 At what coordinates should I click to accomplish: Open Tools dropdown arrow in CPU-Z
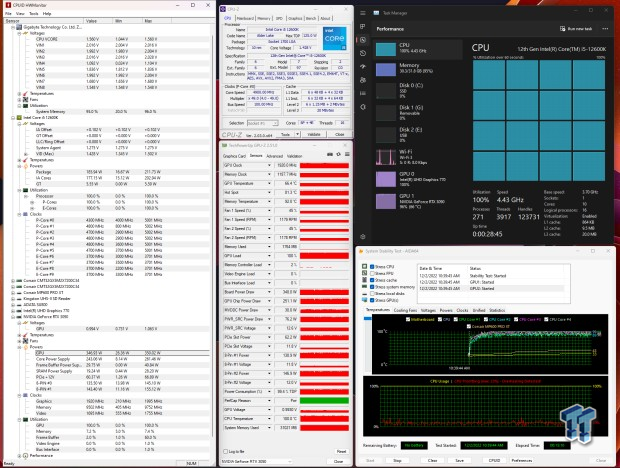[x=297, y=134]
